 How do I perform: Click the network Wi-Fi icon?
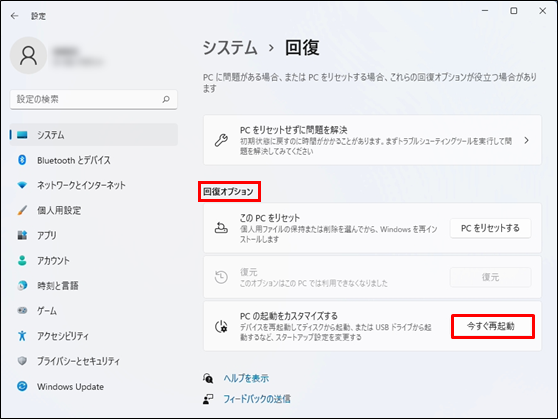[x=22, y=185]
